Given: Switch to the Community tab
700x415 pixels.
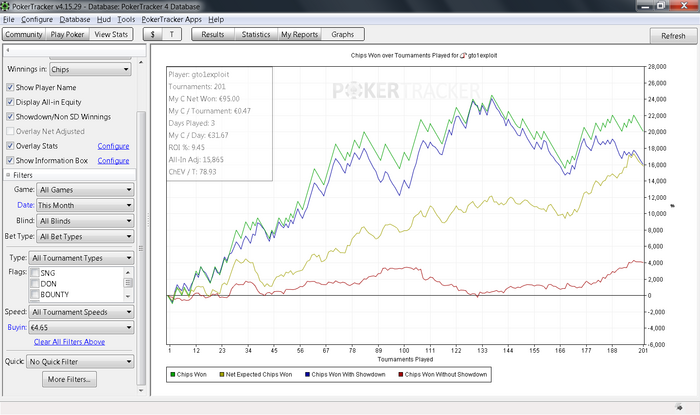Looking at the screenshot, I should (24, 34).
